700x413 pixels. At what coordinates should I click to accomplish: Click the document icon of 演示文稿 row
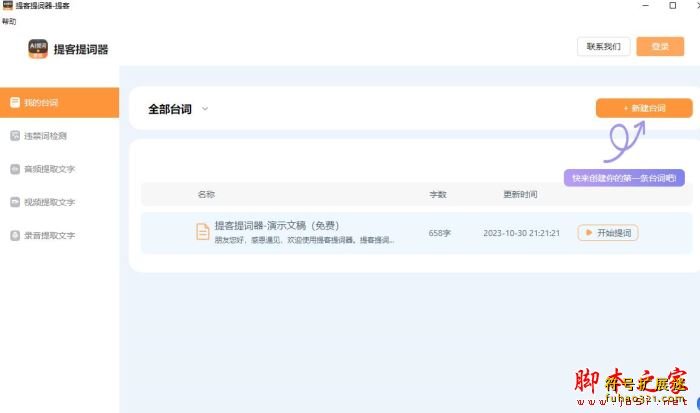[x=203, y=231]
